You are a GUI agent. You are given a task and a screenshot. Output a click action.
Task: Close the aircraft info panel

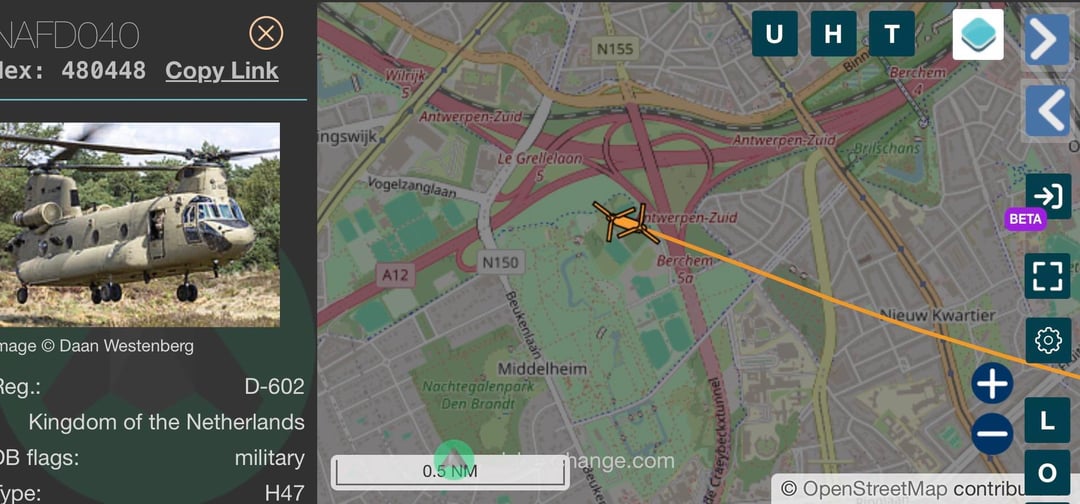click(x=266, y=33)
